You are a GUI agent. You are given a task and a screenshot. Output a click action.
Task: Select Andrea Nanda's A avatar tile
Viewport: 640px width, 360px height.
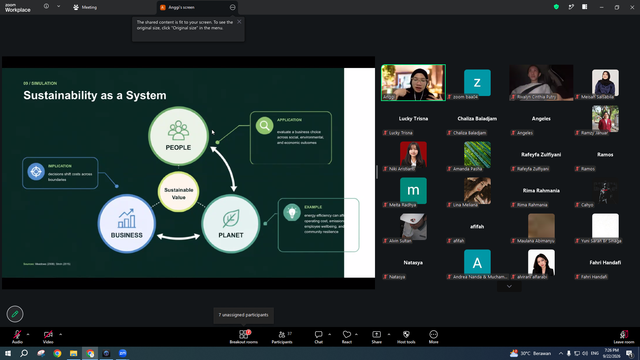click(477, 262)
